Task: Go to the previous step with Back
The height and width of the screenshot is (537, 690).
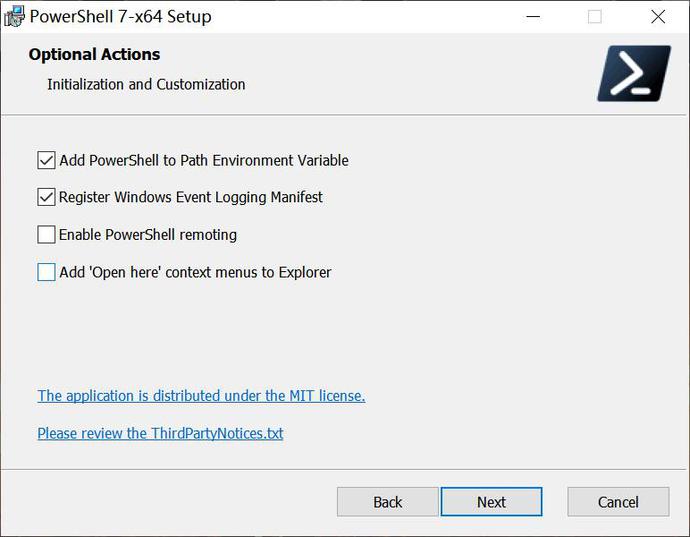Action: (x=388, y=502)
